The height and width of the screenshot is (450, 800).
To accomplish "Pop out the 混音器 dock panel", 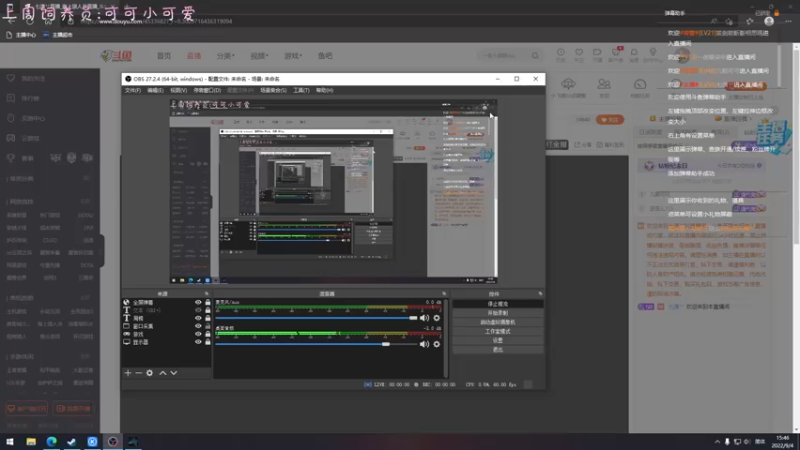I will click(x=444, y=294).
